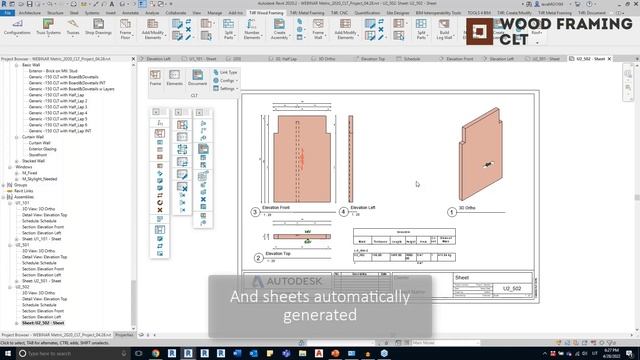640x360 pixels.
Task: Switch to the Properties tab at bottom
Action: 124,335
